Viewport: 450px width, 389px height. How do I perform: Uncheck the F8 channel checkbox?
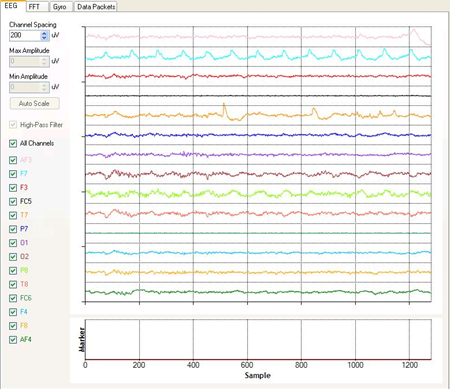(13, 326)
